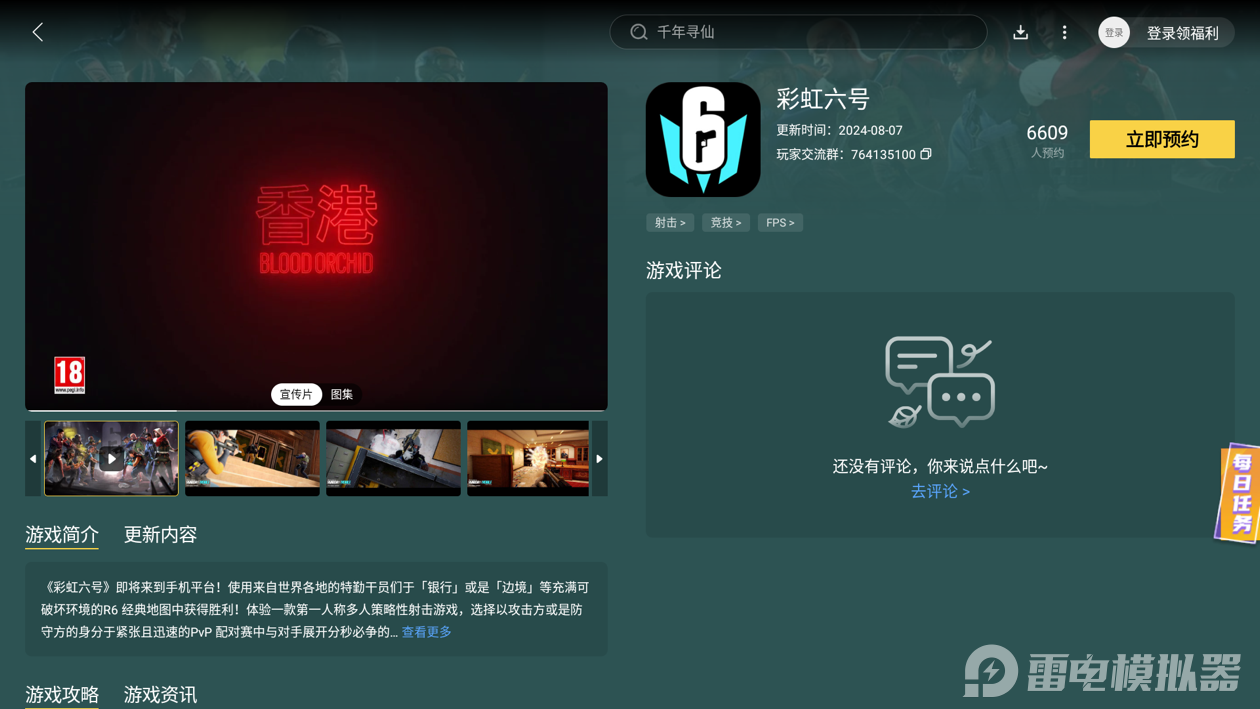Select the third screenshot thumbnail
The width and height of the screenshot is (1260, 709).
point(393,458)
